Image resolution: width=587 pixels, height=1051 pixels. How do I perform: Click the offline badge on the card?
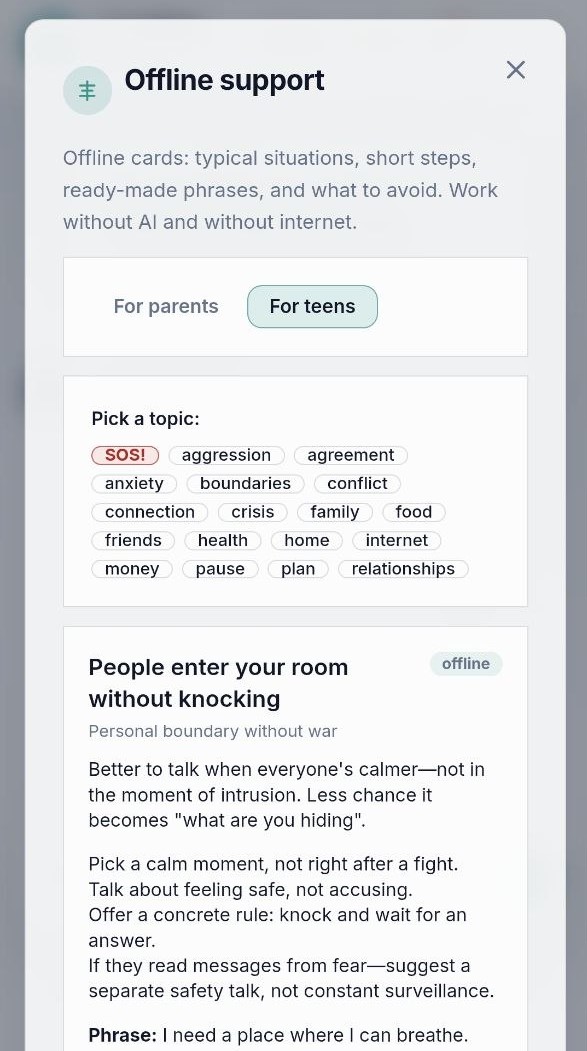(x=466, y=664)
